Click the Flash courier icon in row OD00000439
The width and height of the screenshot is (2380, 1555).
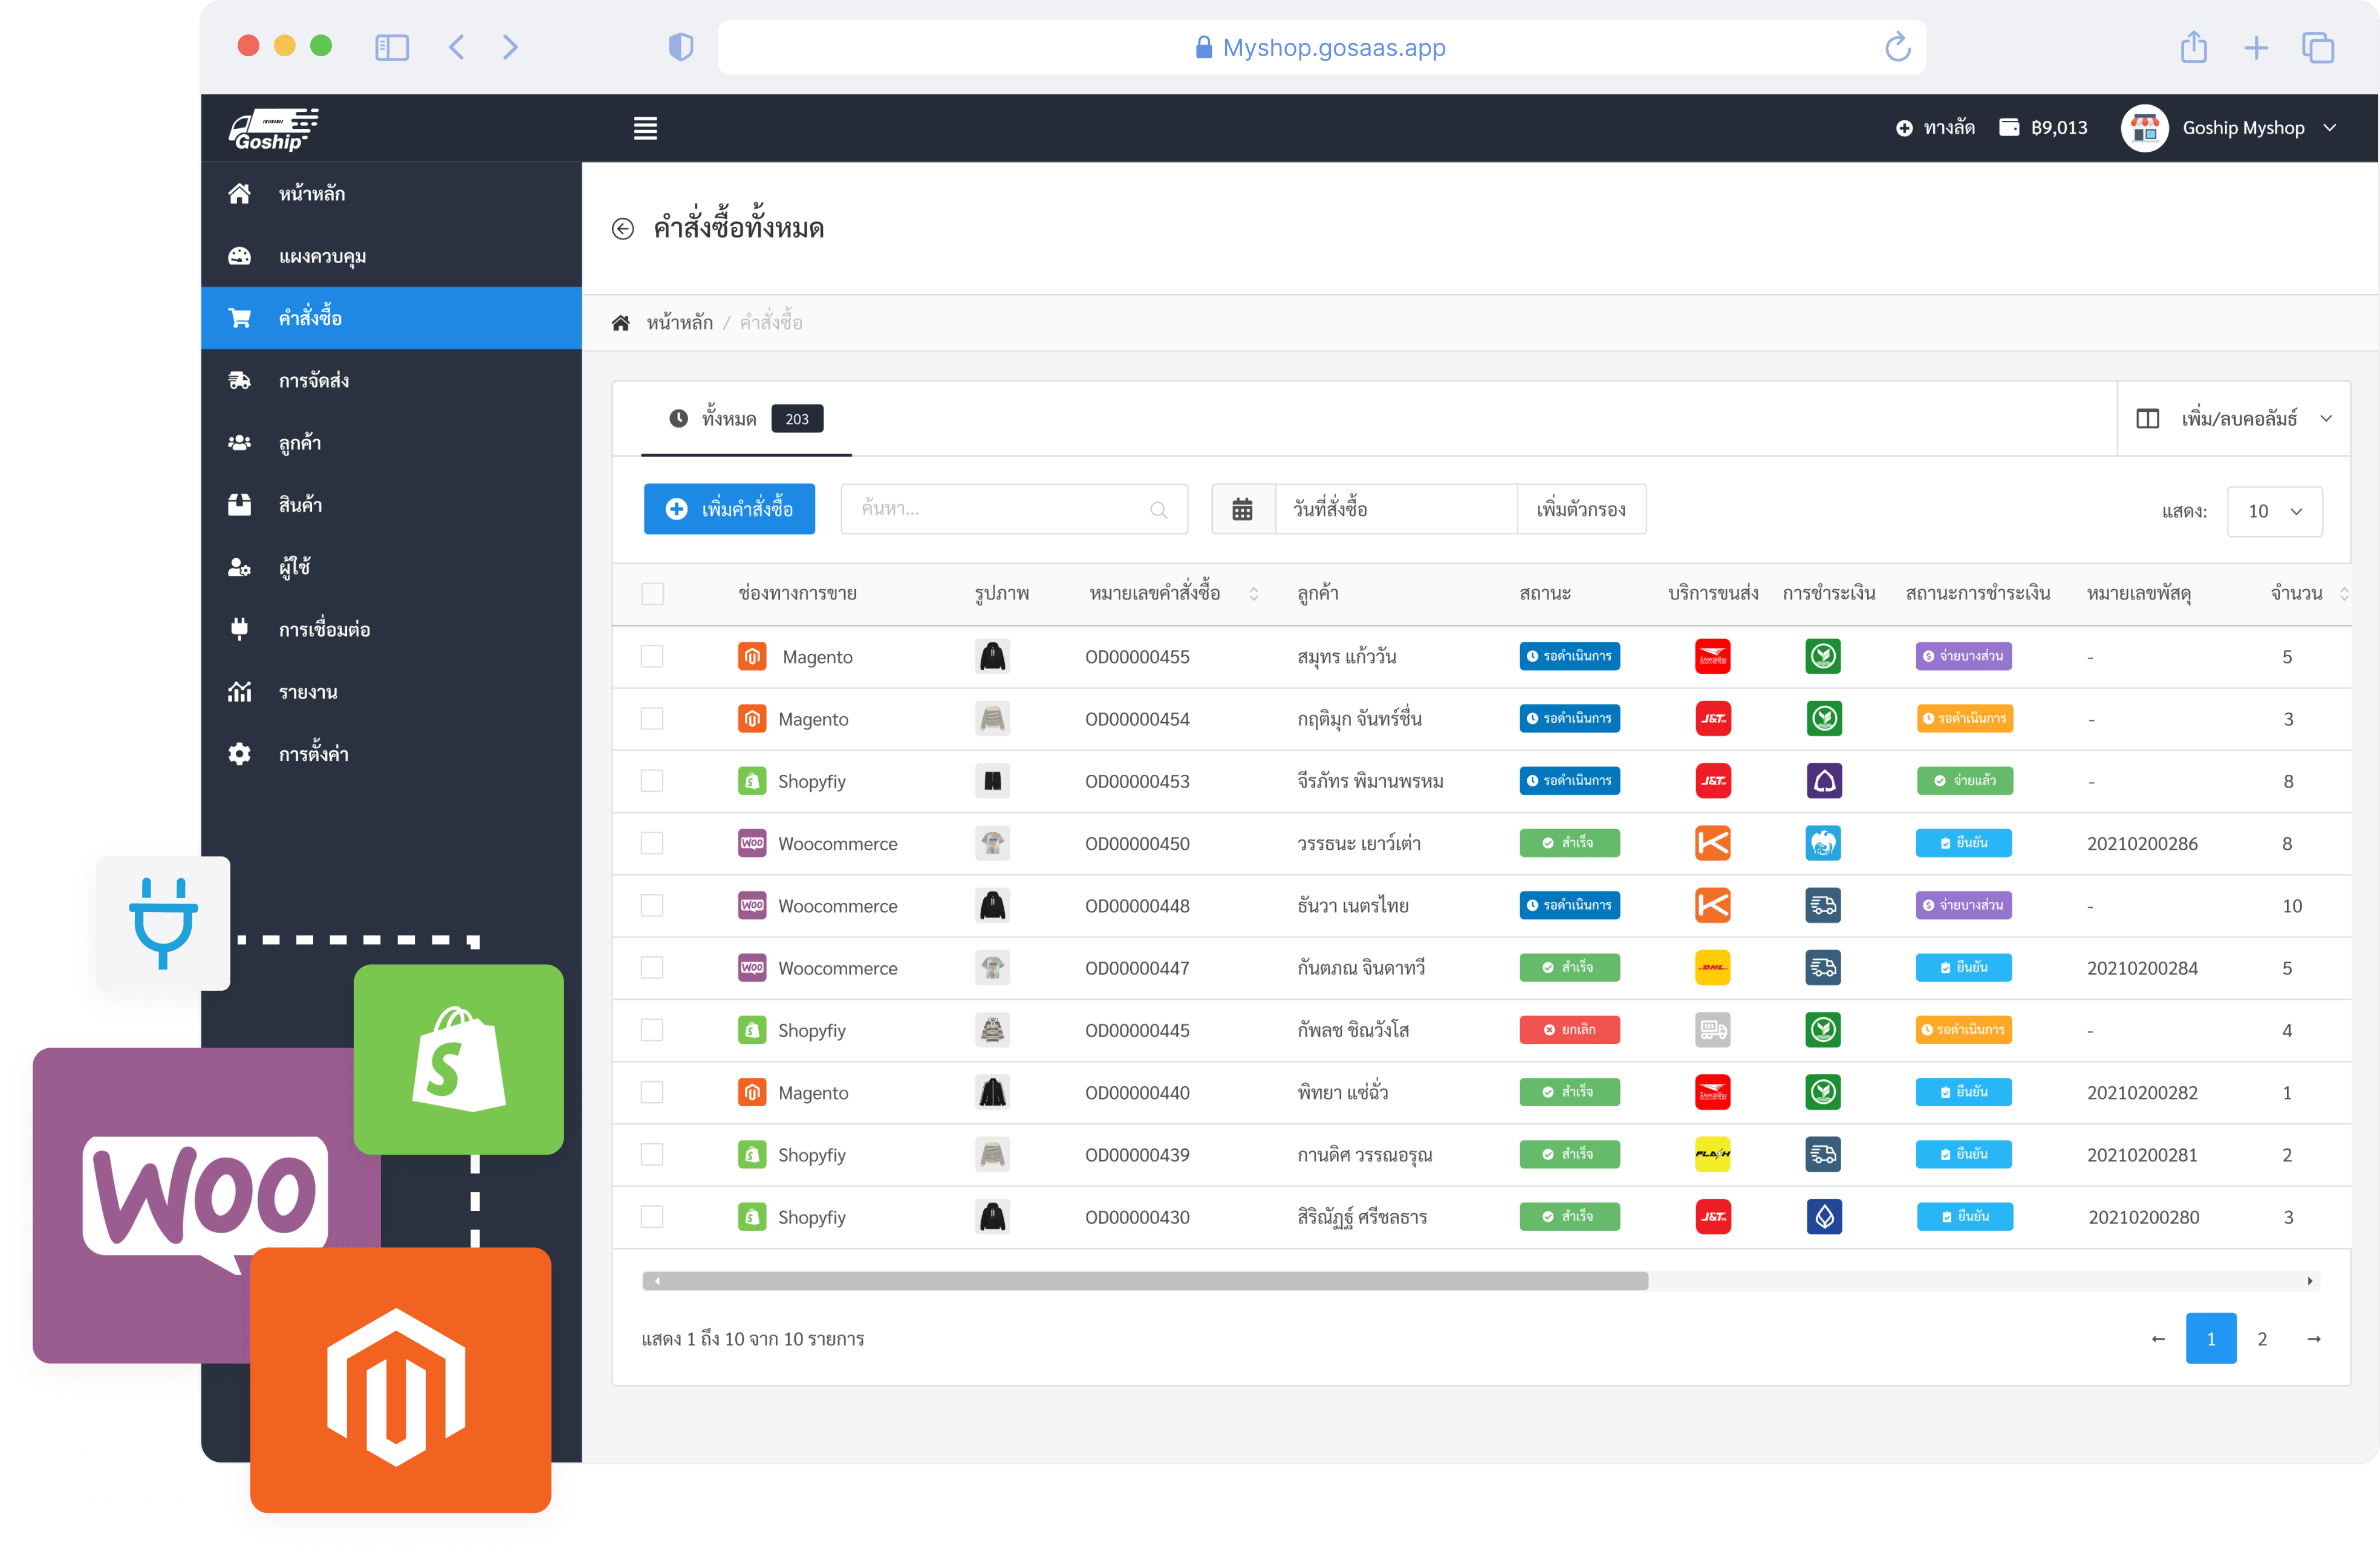click(x=1713, y=1154)
